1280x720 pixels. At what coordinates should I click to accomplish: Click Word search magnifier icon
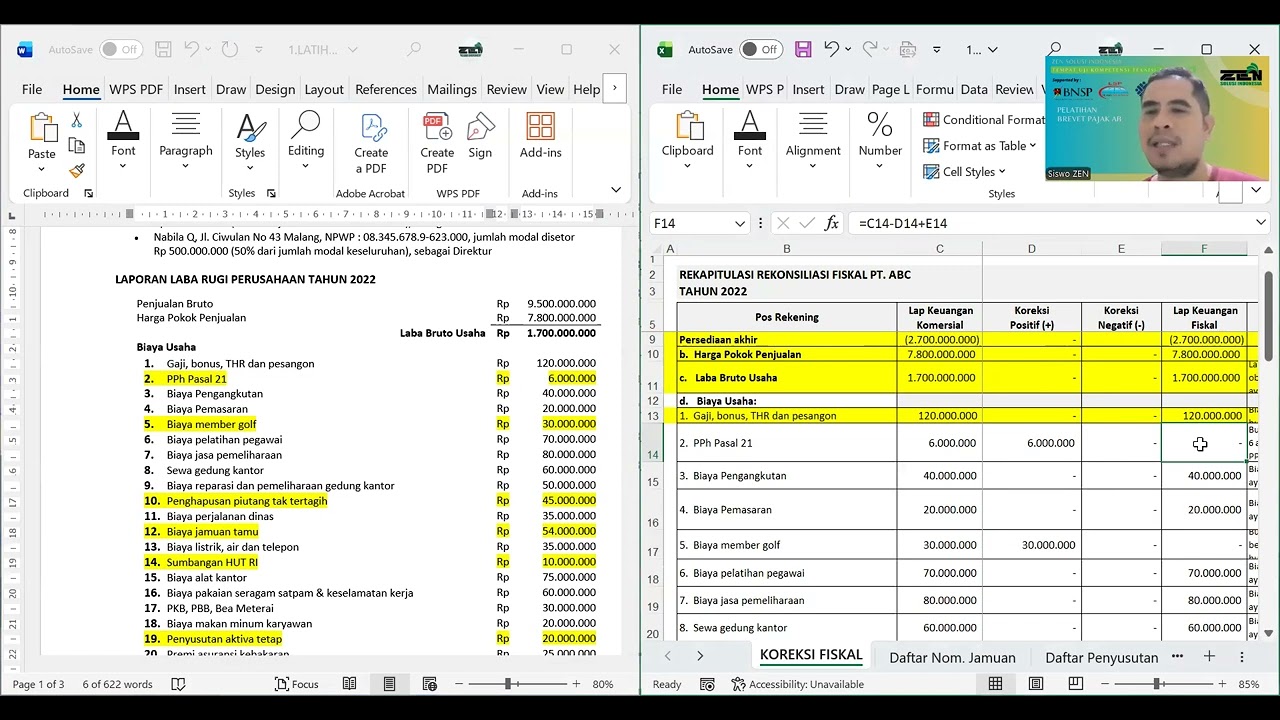pos(414,49)
